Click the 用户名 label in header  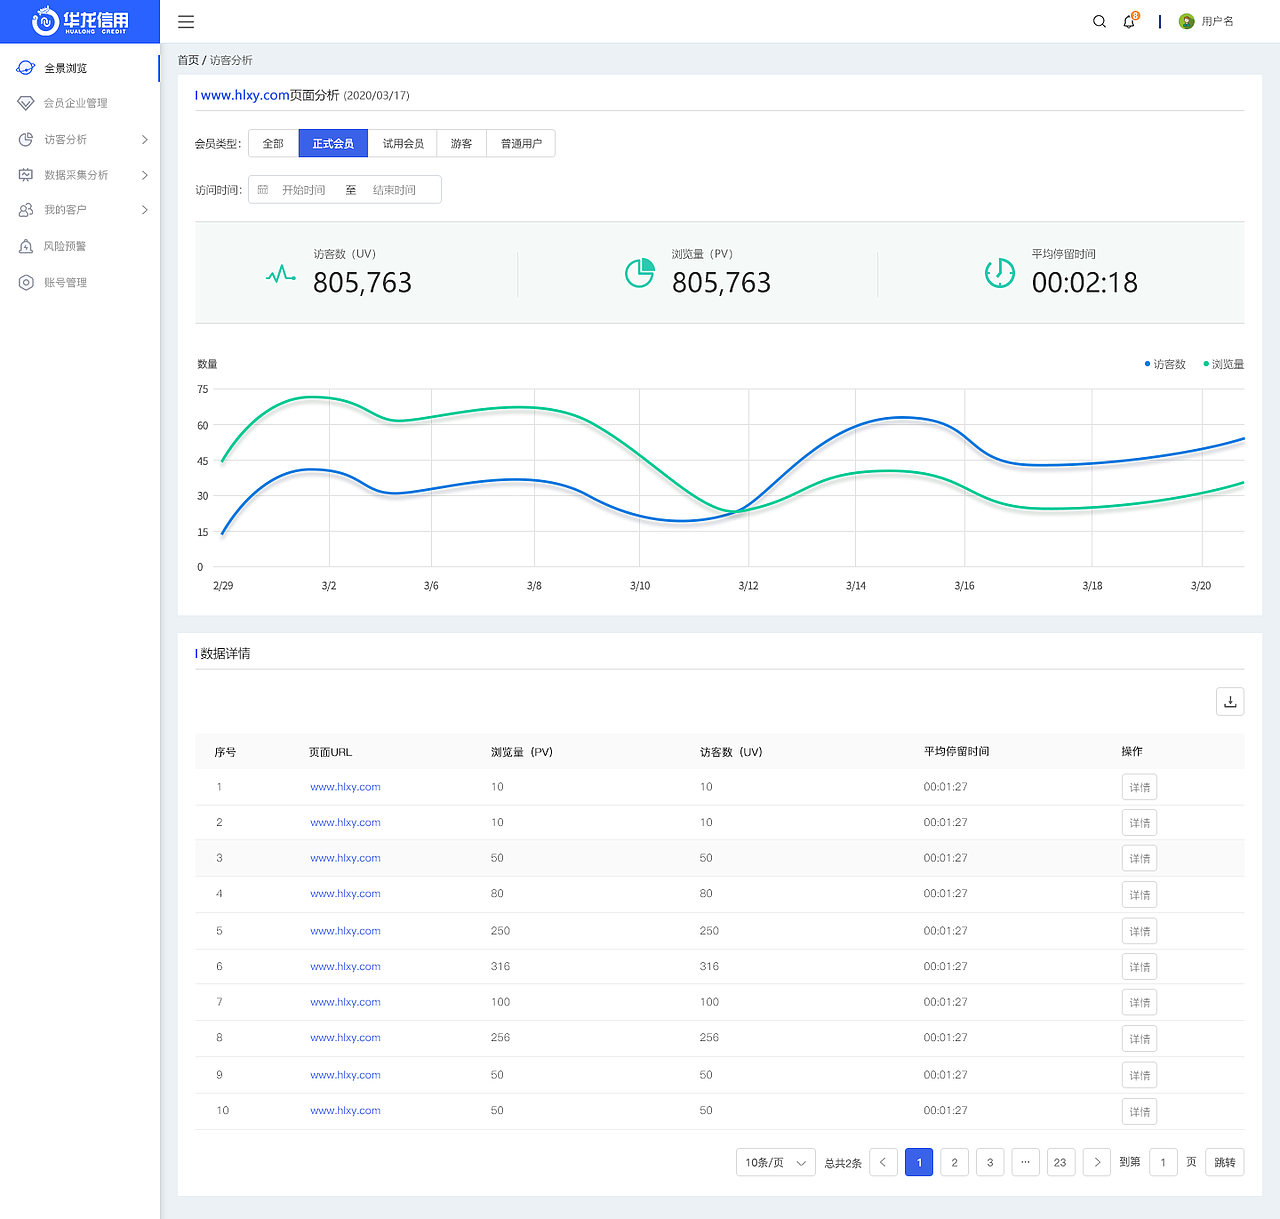pos(1217,21)
